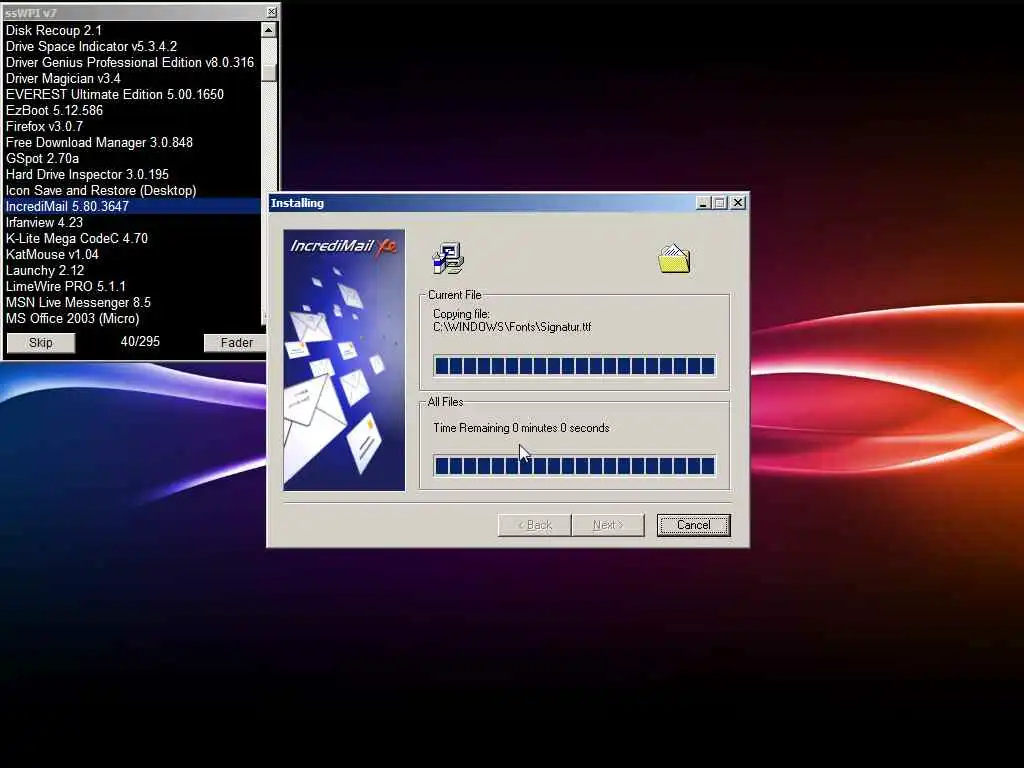Select "Driver Genius Professional Edition v8.0.316"
Viewport: 1024px width, 768px height.
130,63
